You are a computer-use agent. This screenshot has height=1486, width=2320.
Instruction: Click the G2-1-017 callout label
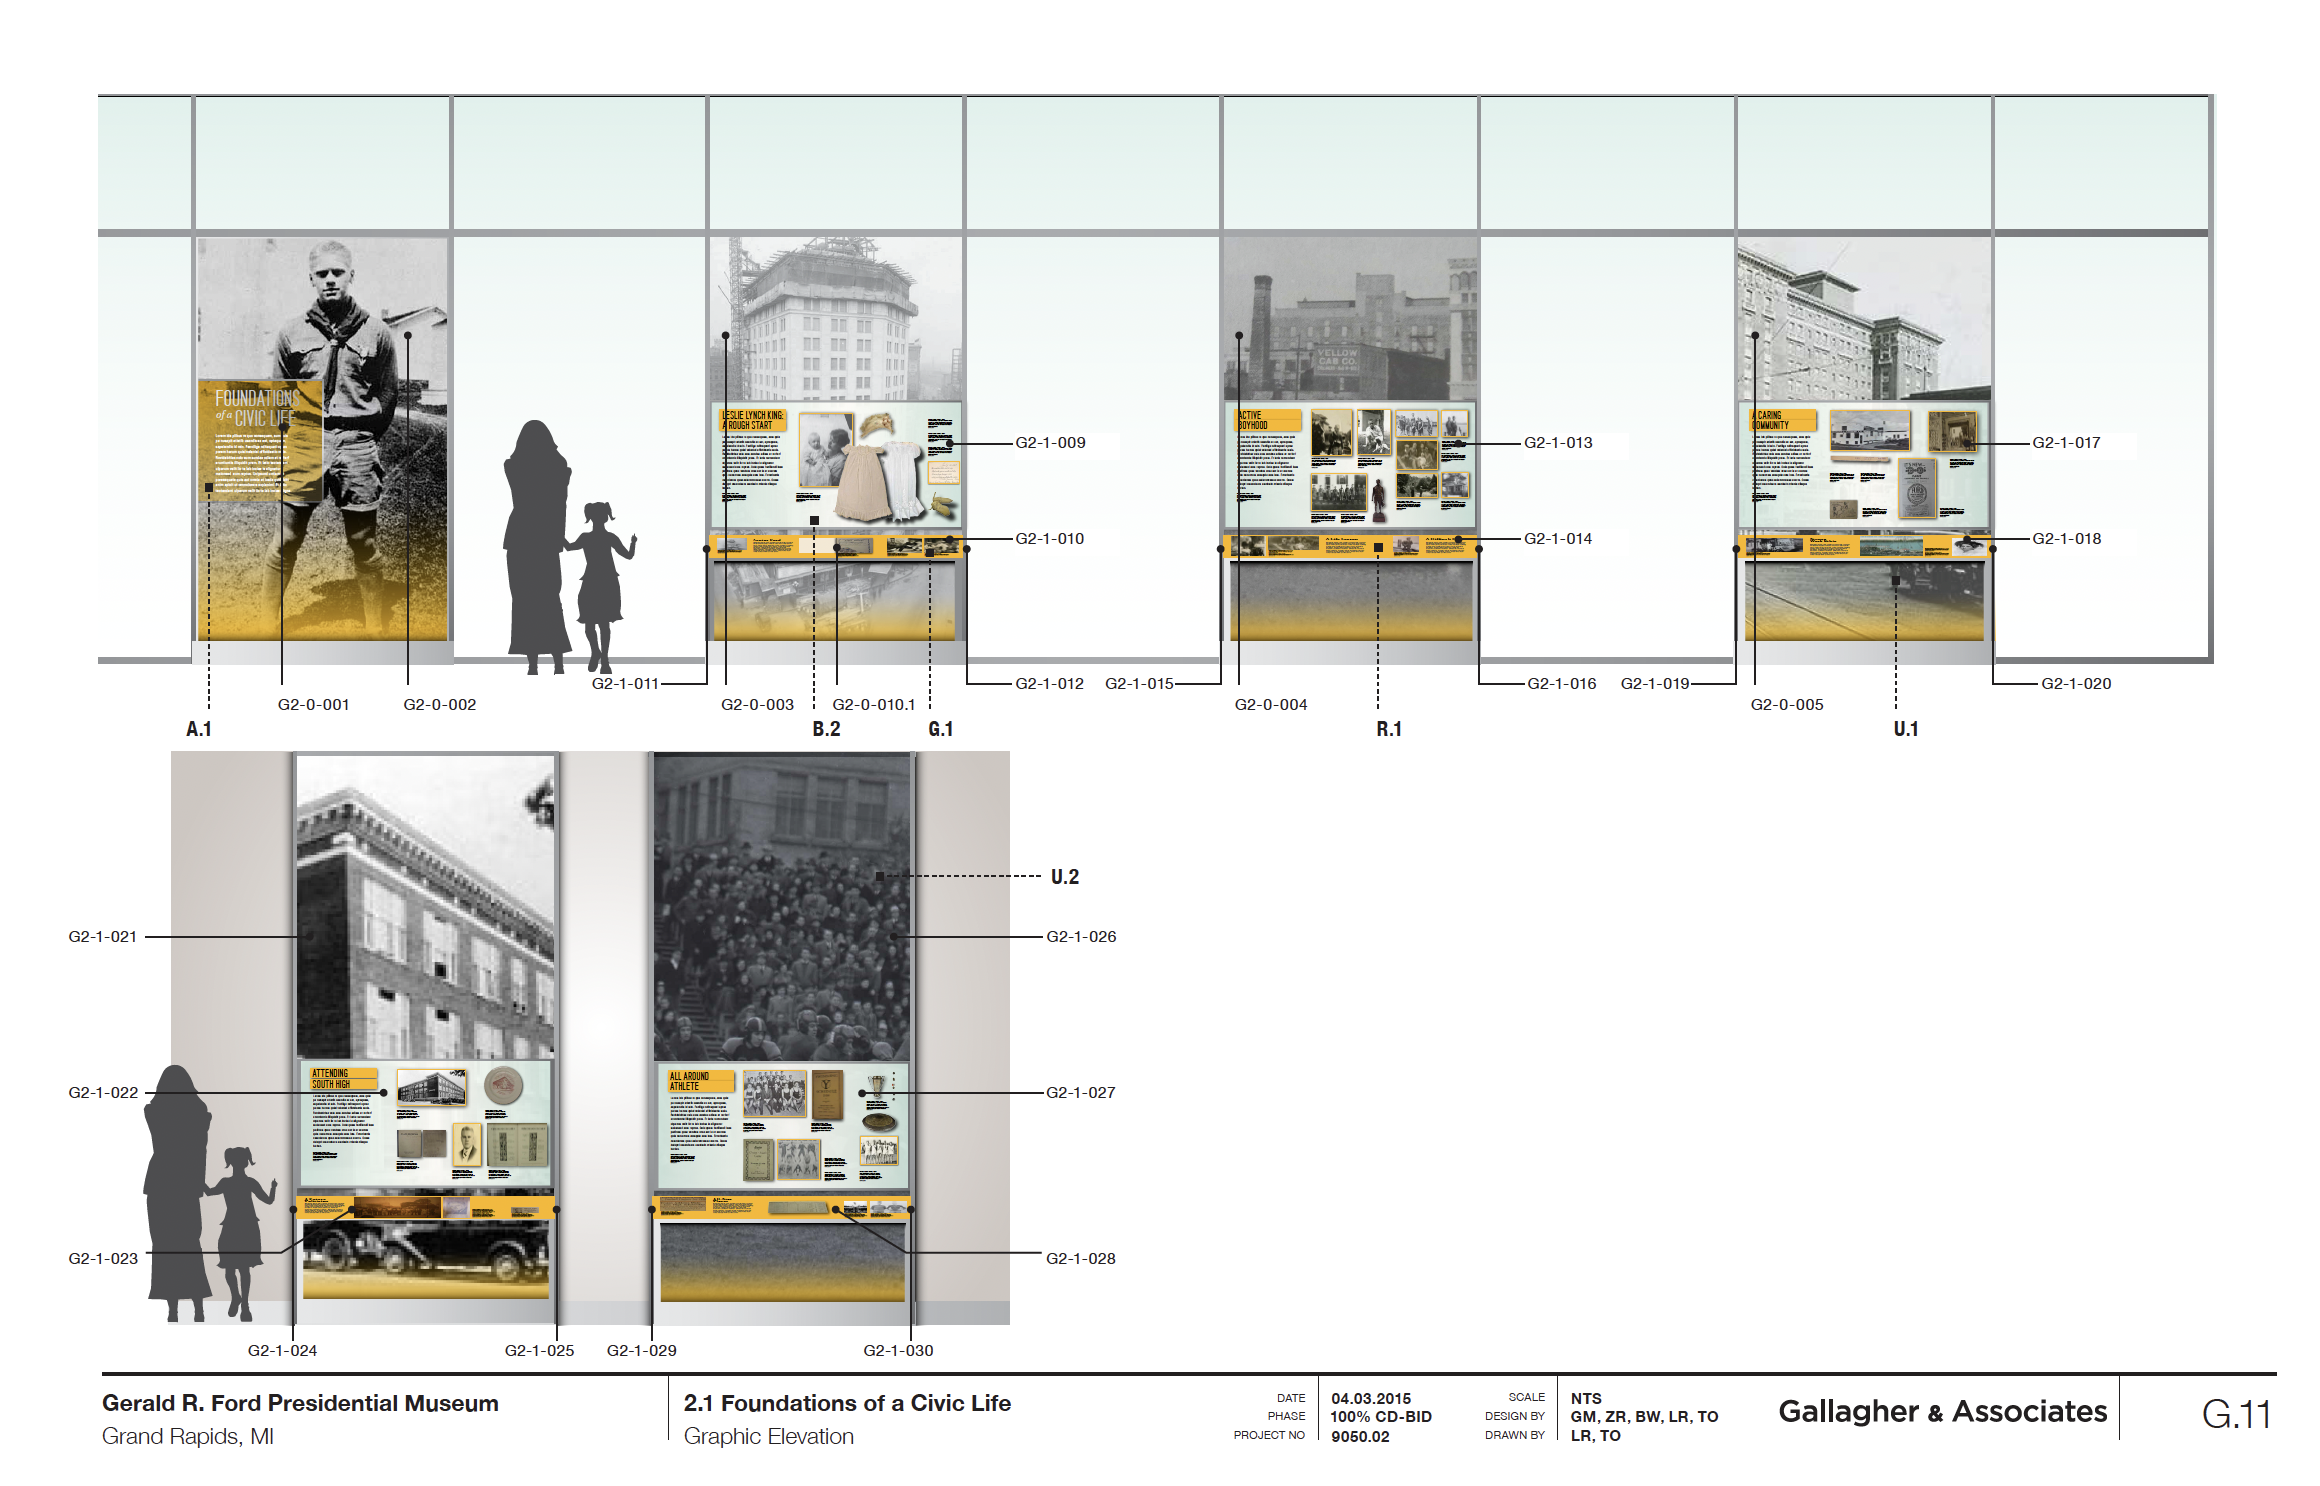click(x=2066, y=443)
